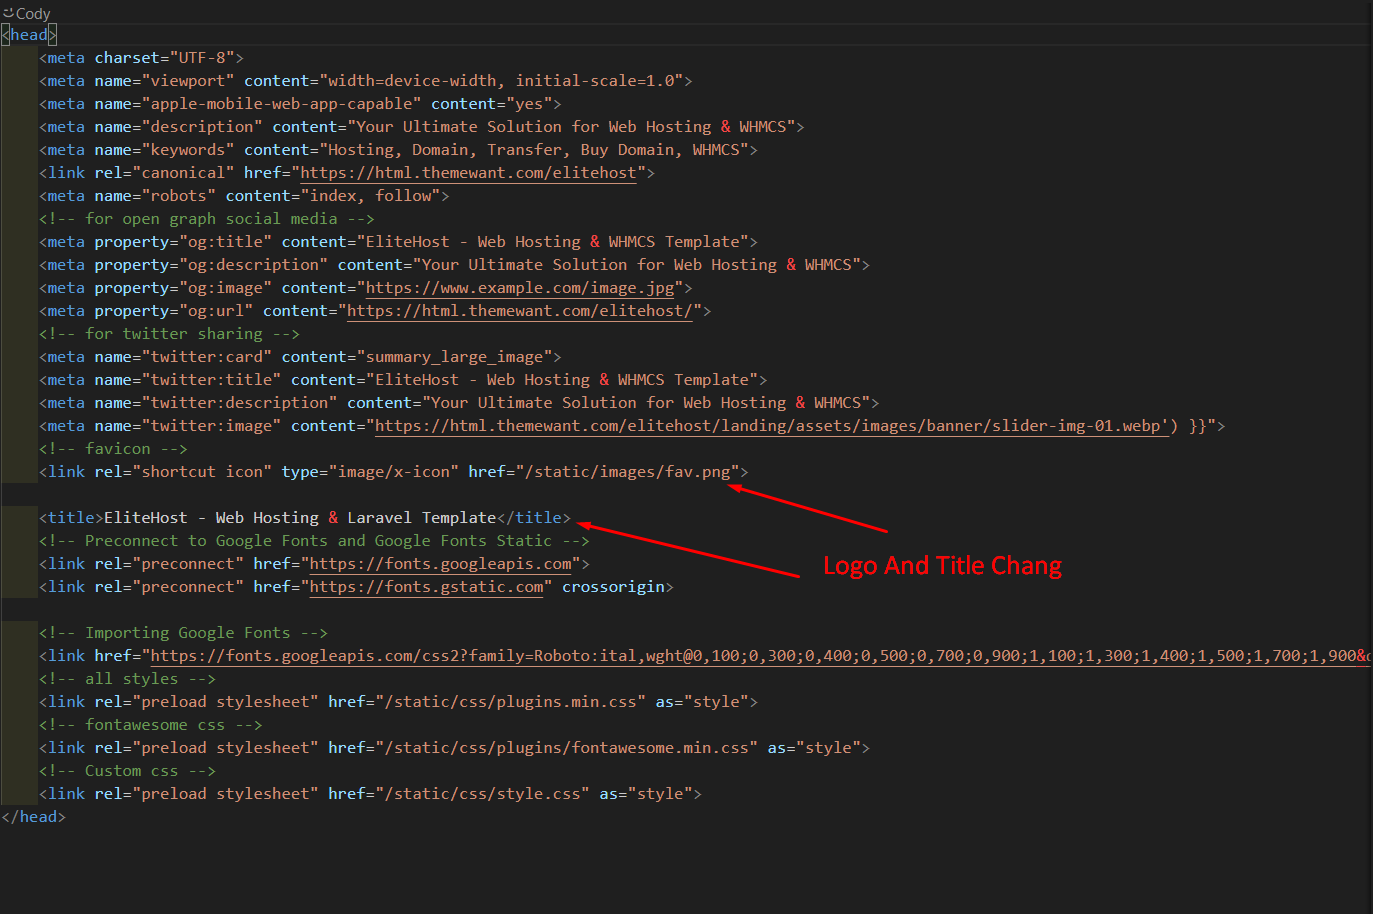Click the fontawesome.min.css href value
The height and width of the screenshot is (914, 1373).
coord(567,748)
